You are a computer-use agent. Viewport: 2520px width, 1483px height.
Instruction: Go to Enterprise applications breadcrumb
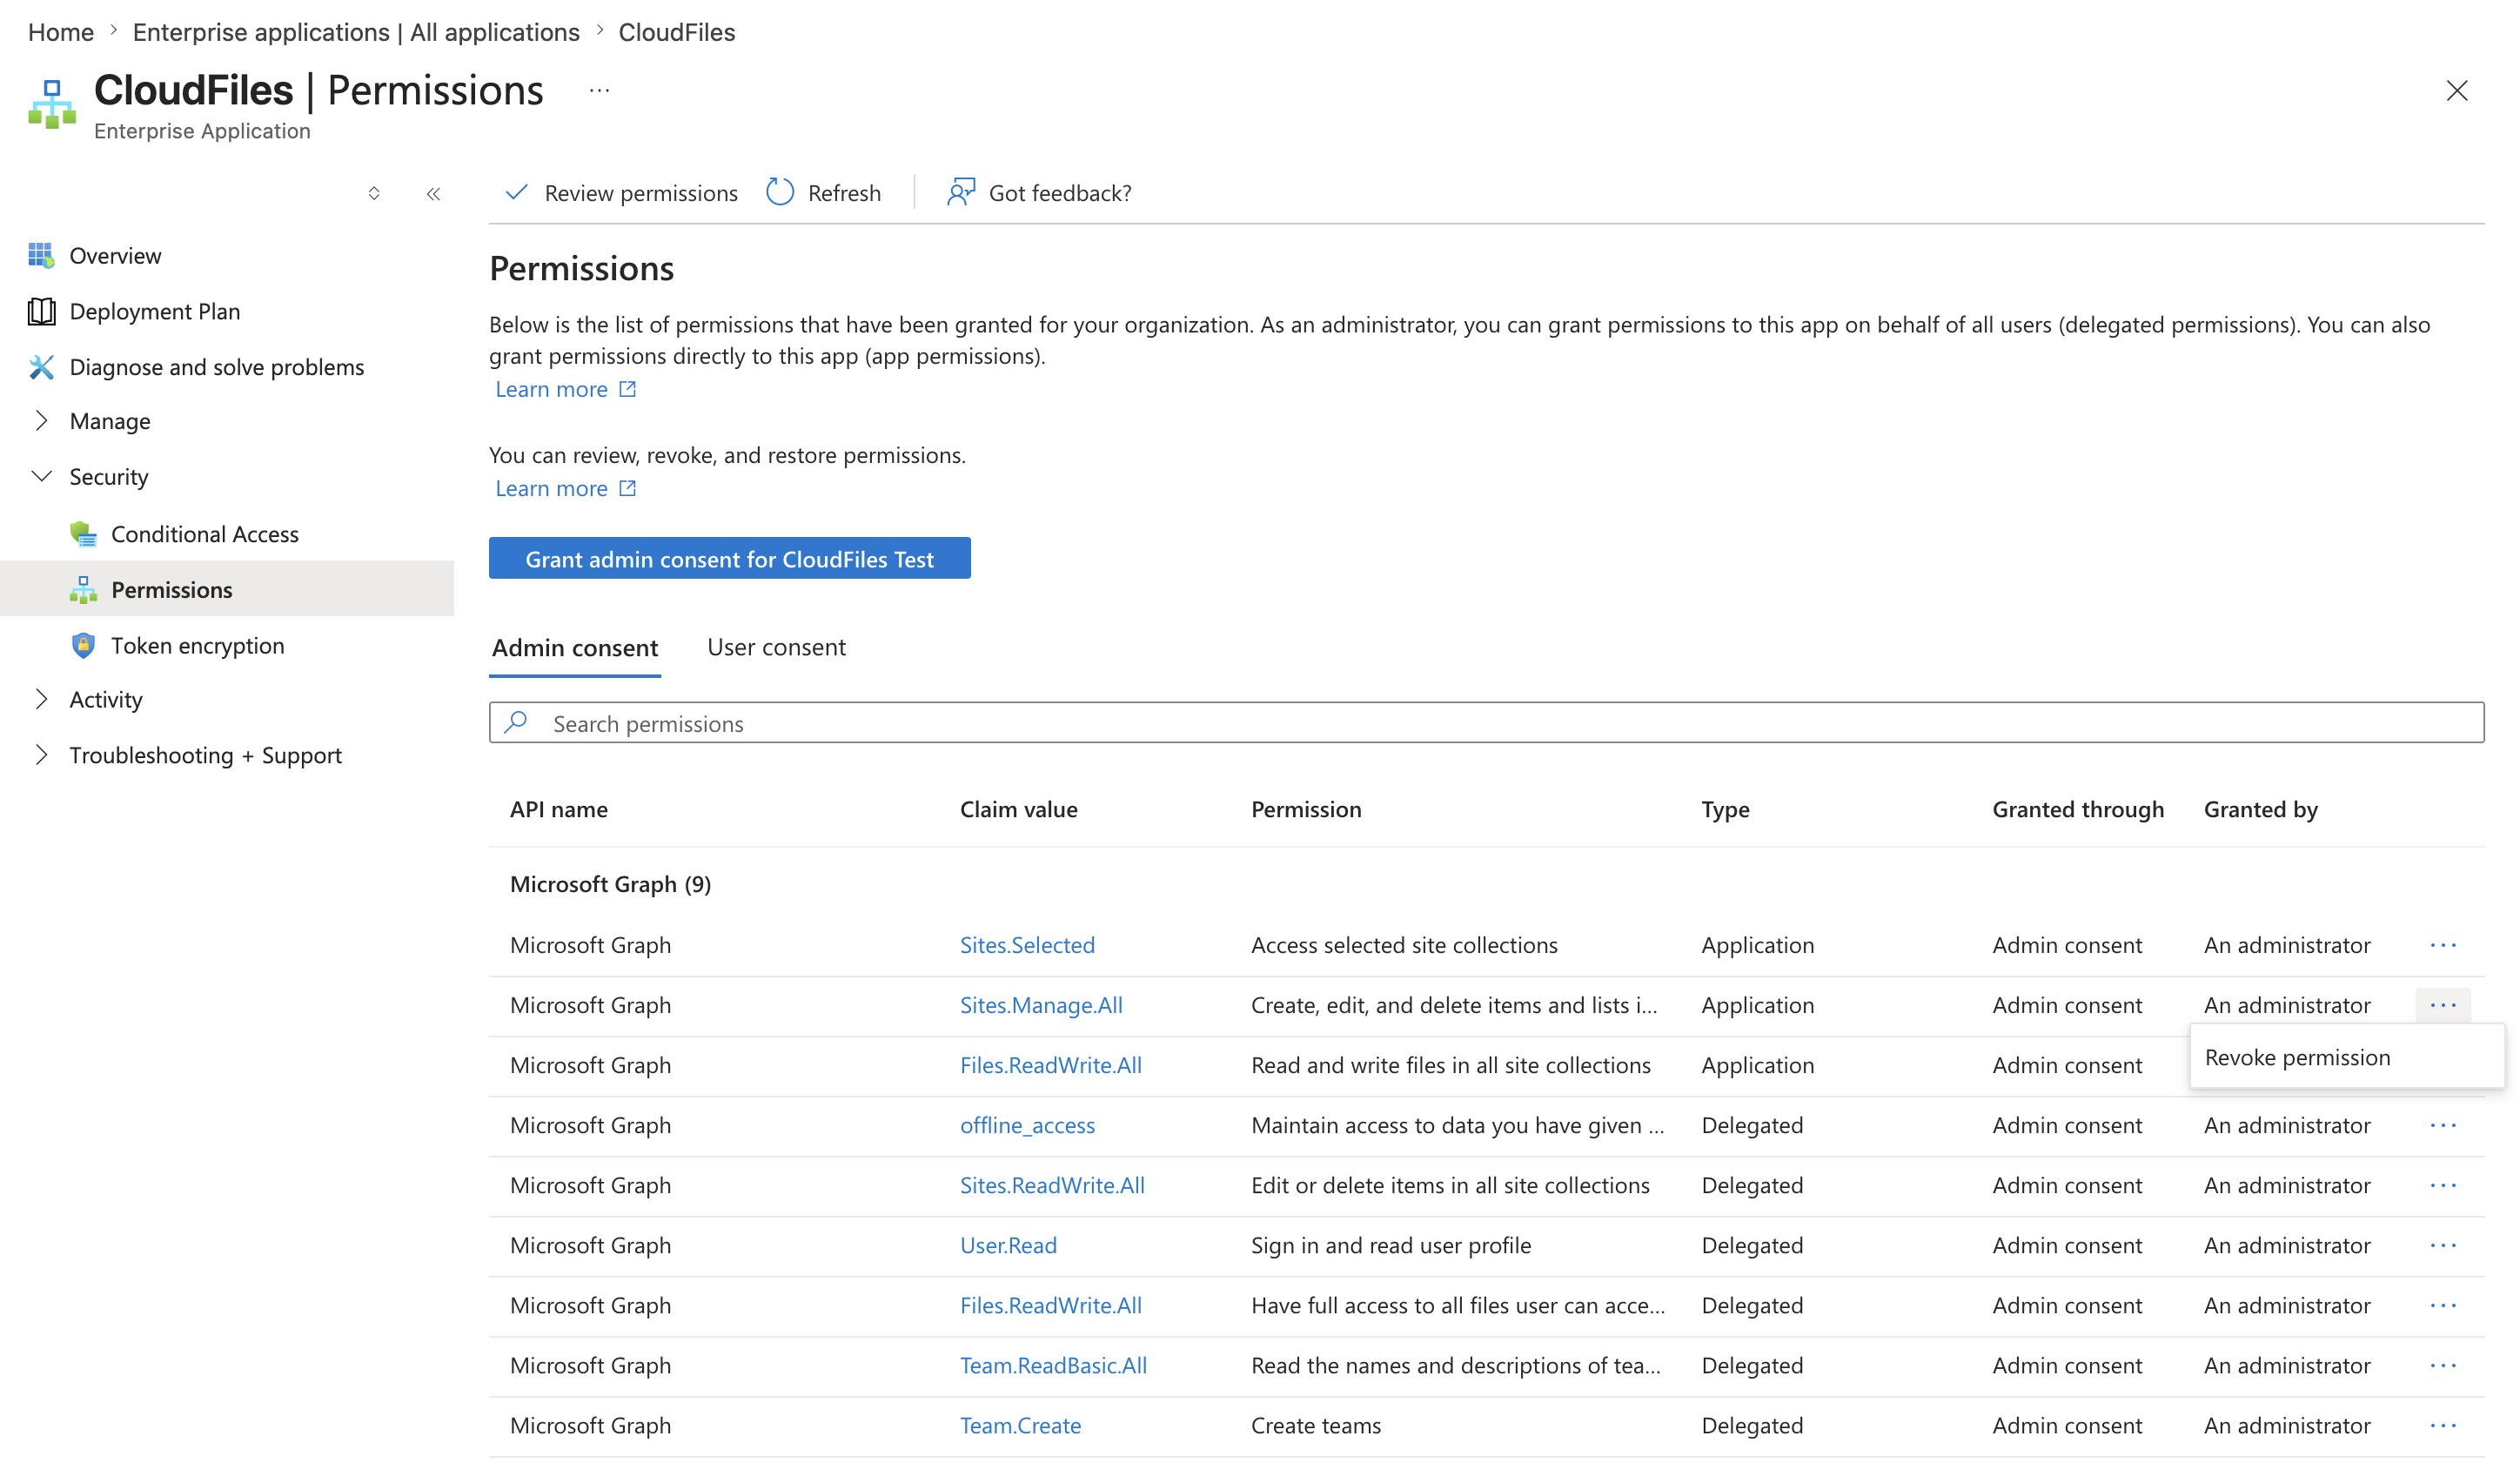(x=356, y=32)
